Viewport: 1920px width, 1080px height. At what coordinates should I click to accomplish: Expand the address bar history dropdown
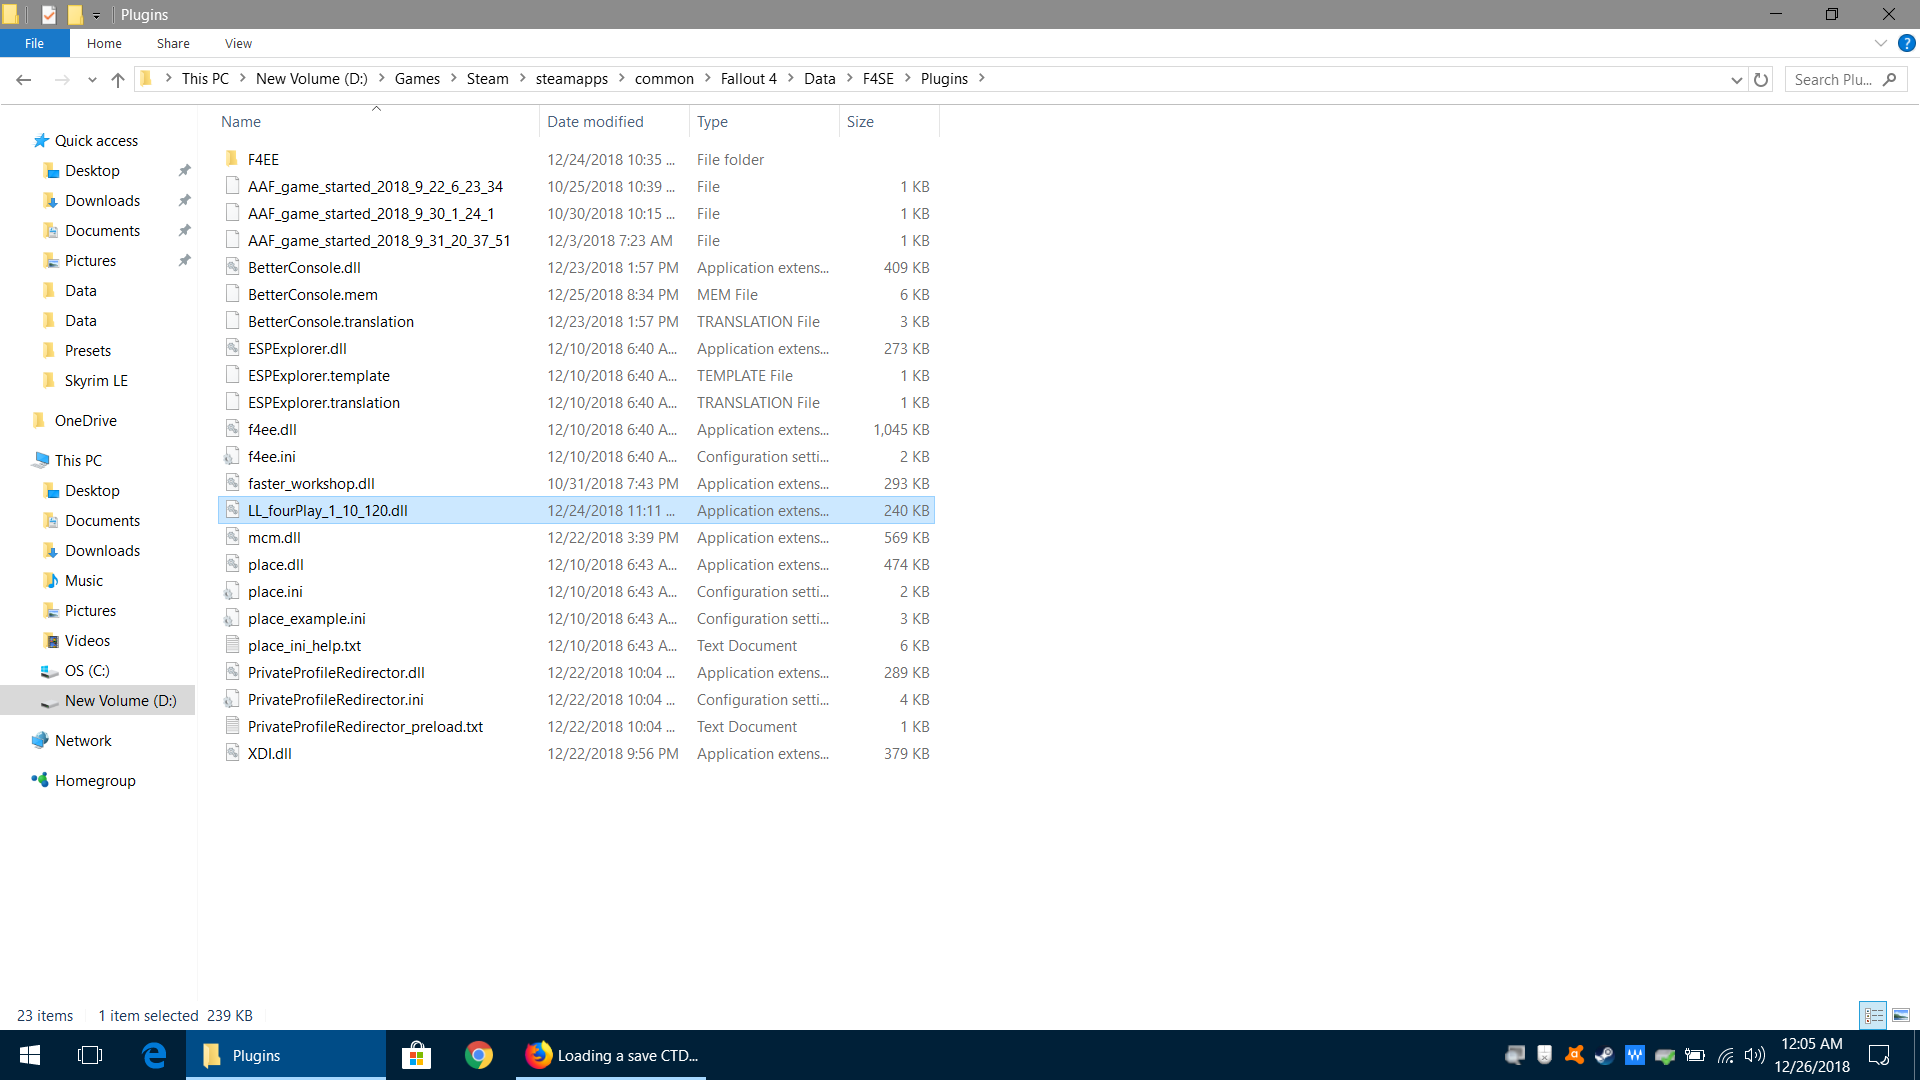1737,80
